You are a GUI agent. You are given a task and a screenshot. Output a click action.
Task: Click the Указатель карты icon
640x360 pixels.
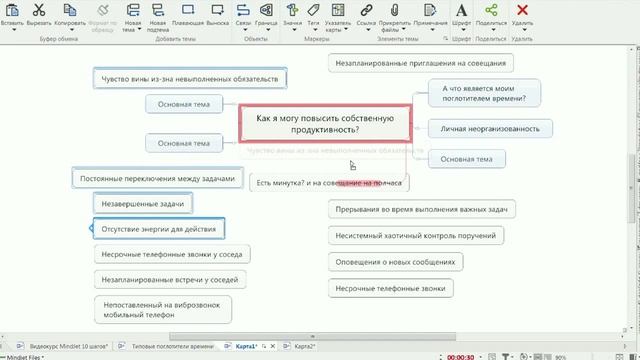point(338,10)
